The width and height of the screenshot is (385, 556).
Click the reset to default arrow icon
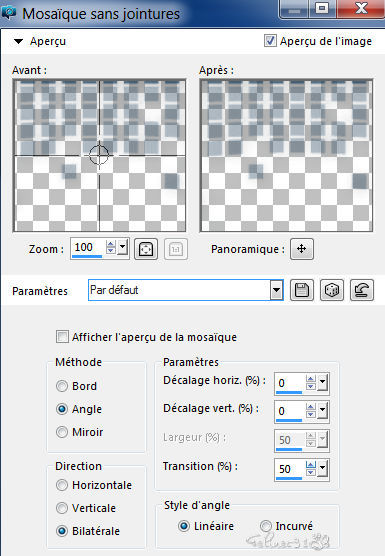coord(362,290)
